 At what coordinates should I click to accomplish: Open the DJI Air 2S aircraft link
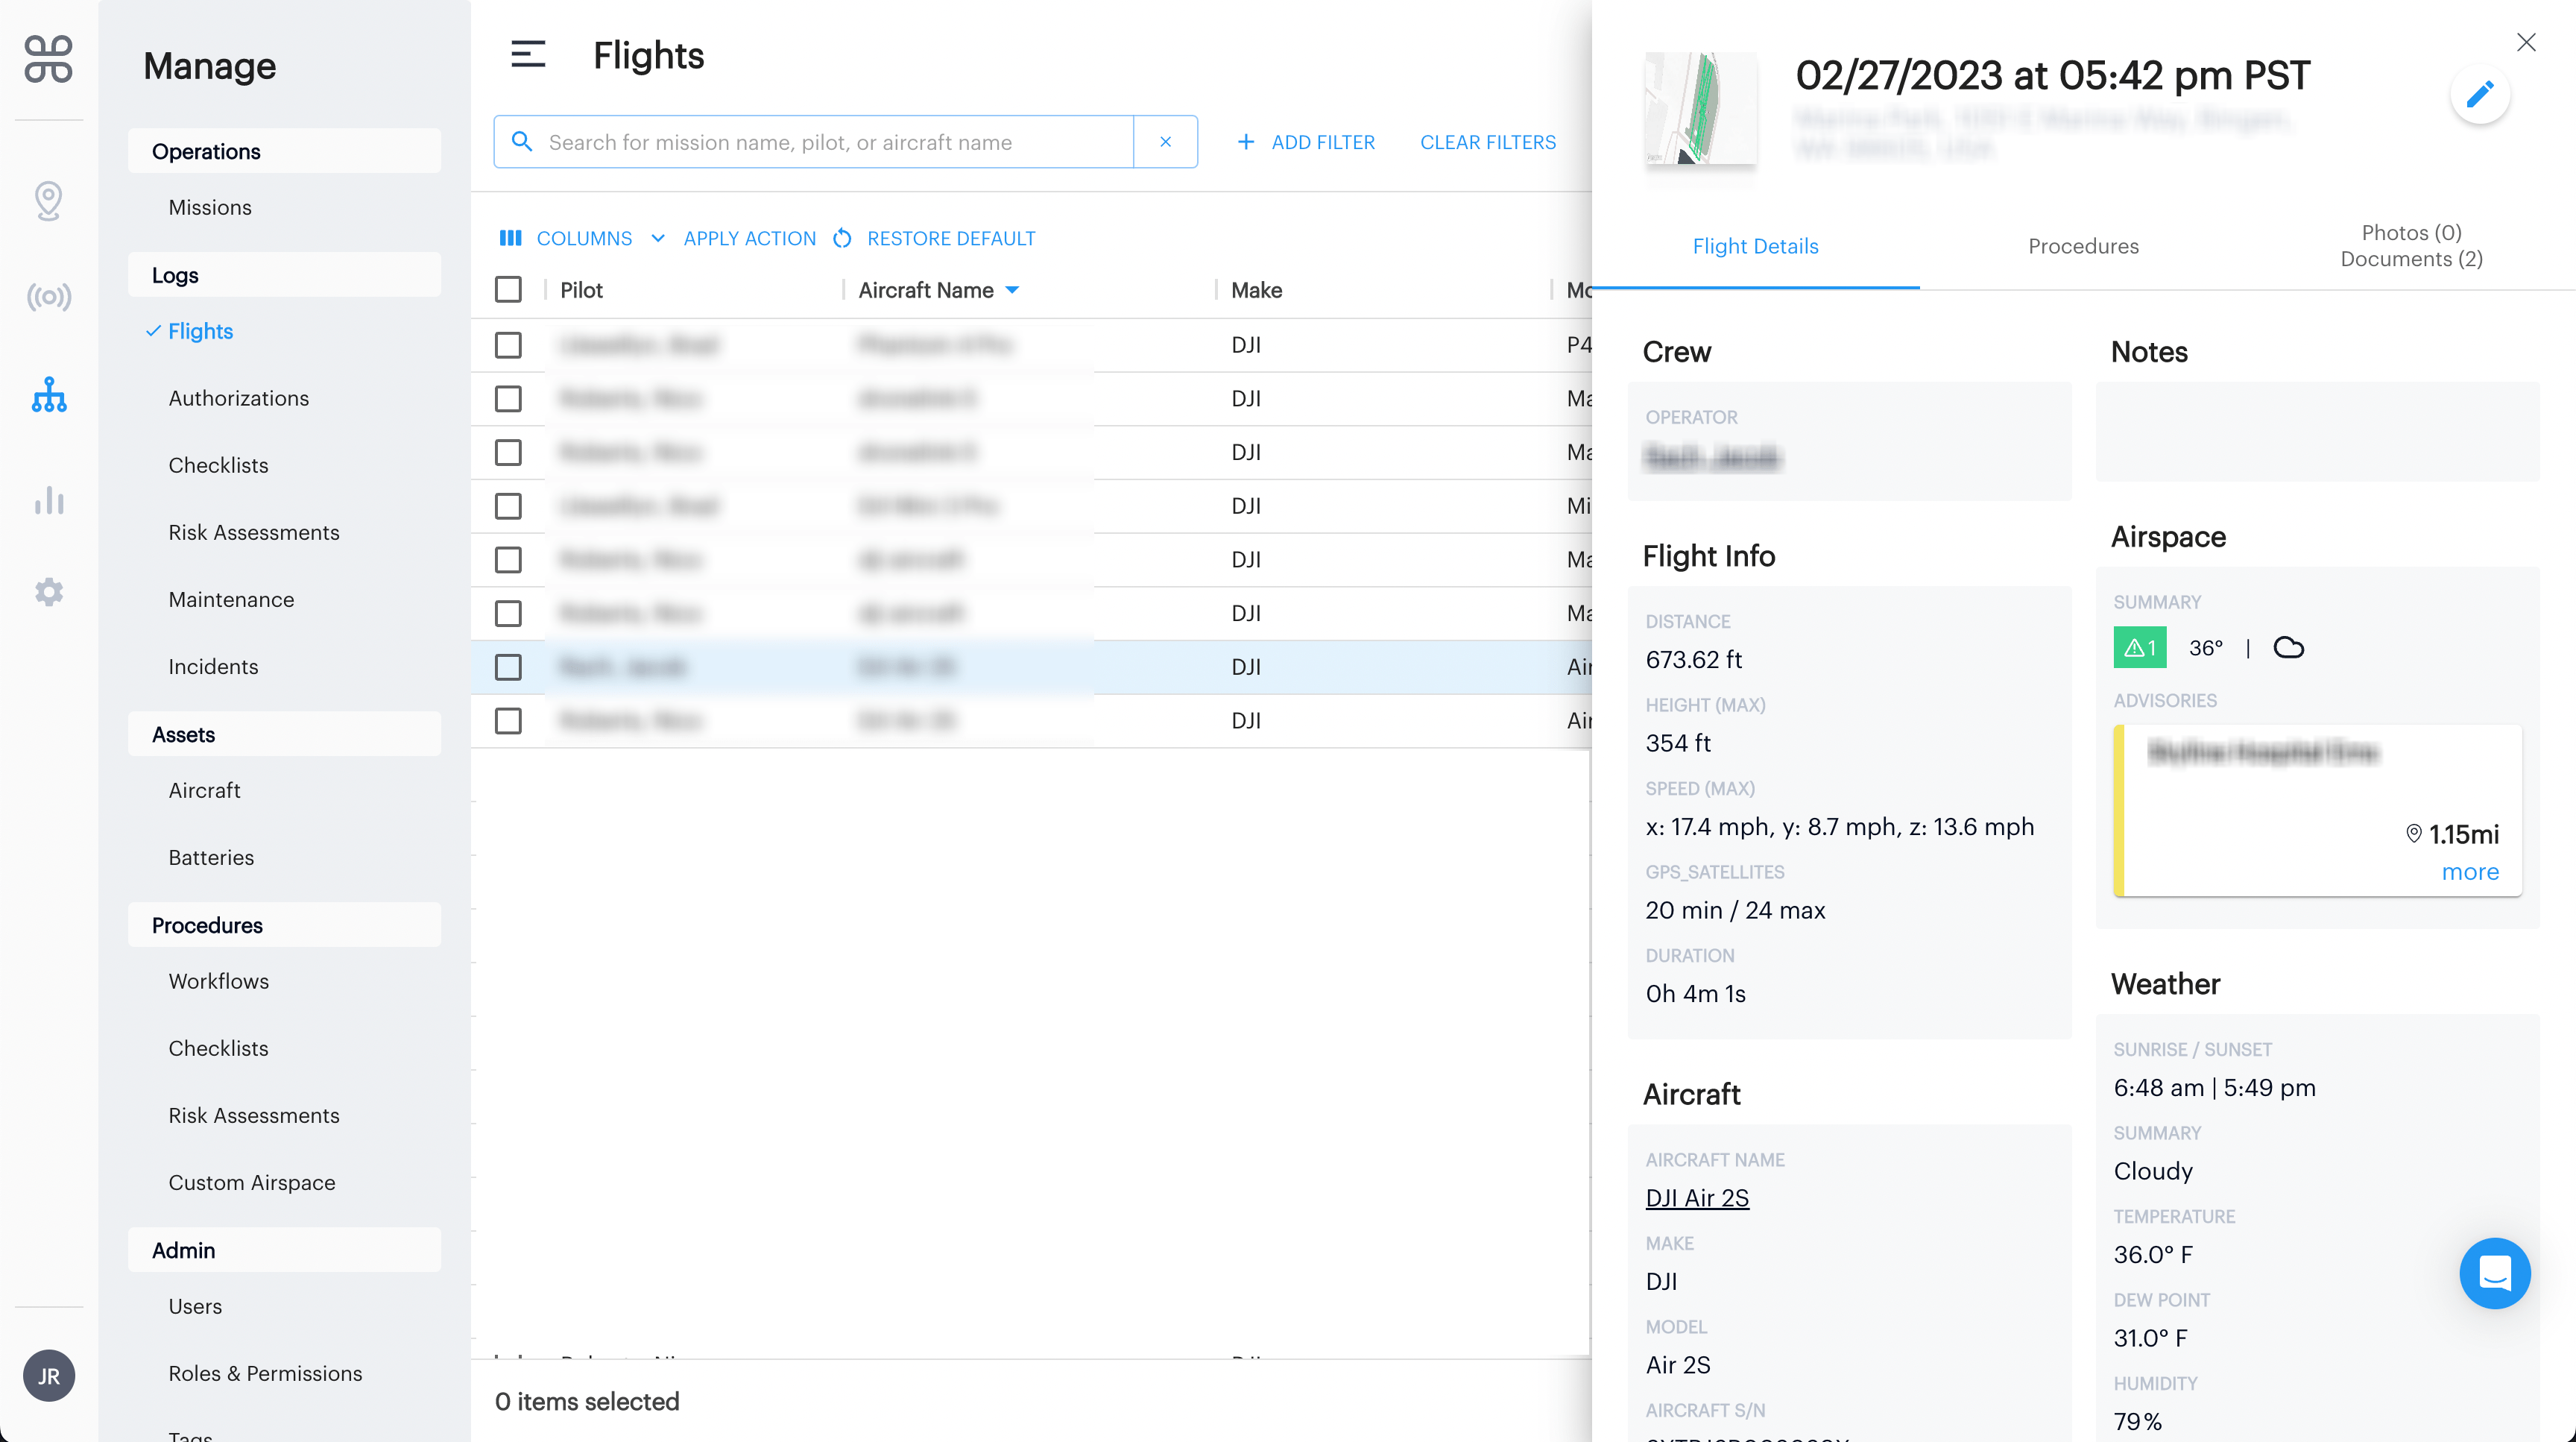click(x=1696, y=1197)
